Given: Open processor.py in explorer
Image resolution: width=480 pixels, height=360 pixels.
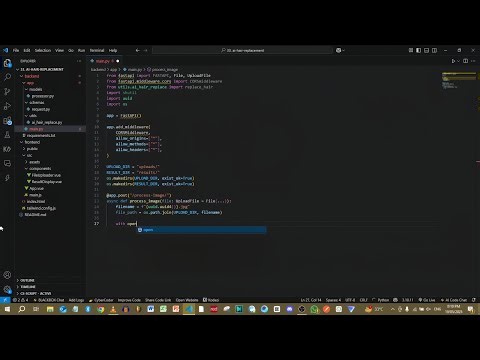Looking at the screenshot, I should (43, 96).
